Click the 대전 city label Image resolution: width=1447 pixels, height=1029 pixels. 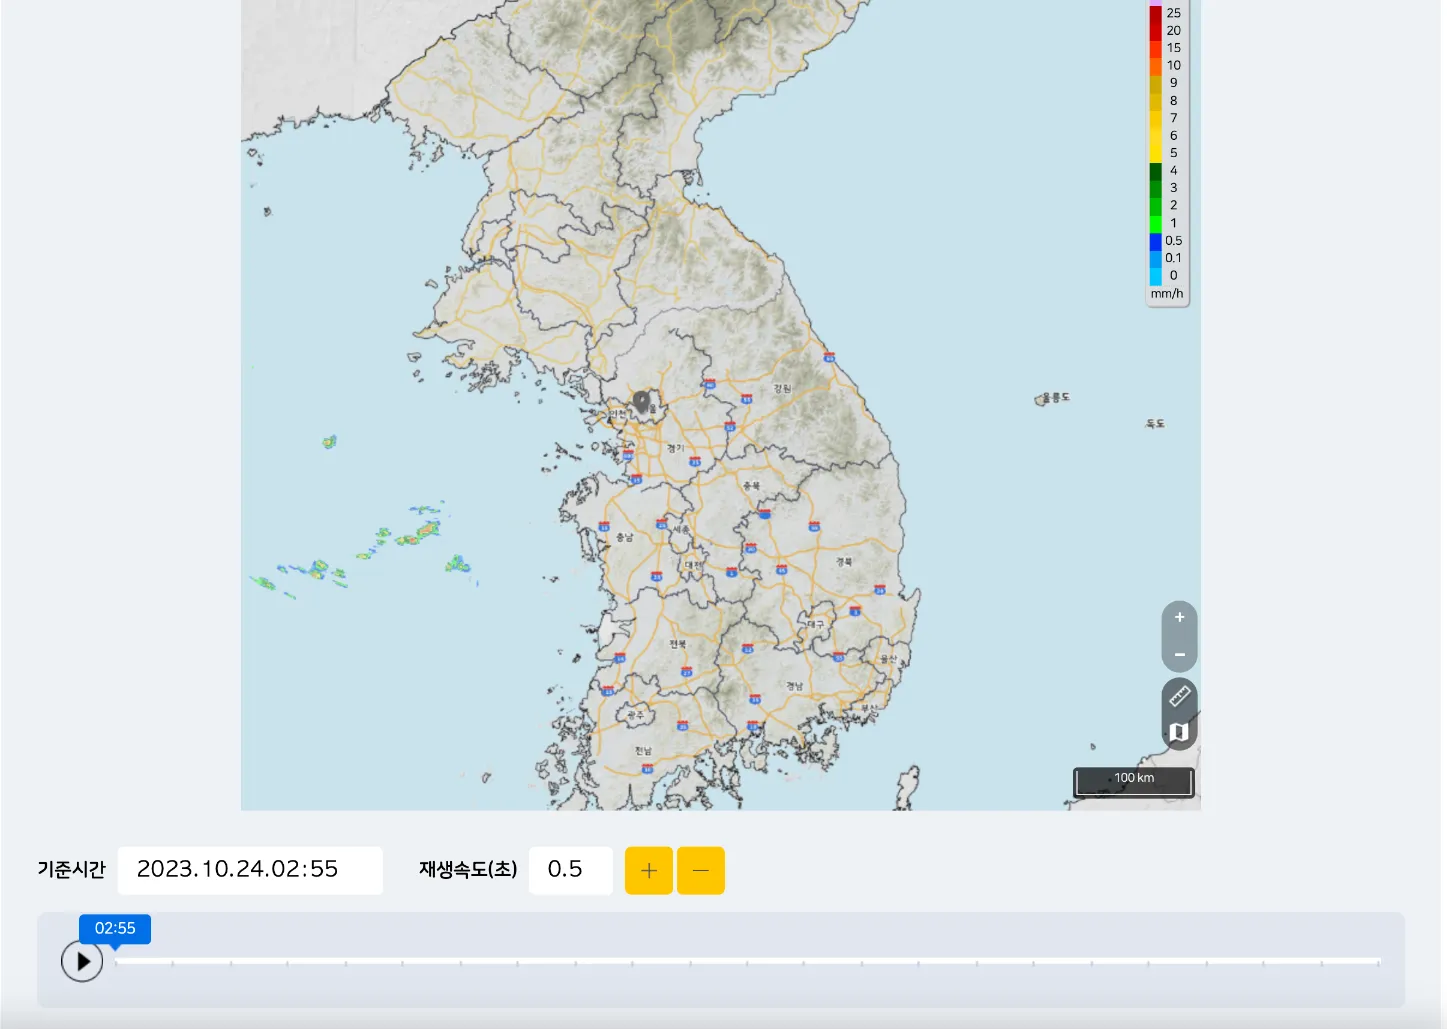tap(693, 565)
